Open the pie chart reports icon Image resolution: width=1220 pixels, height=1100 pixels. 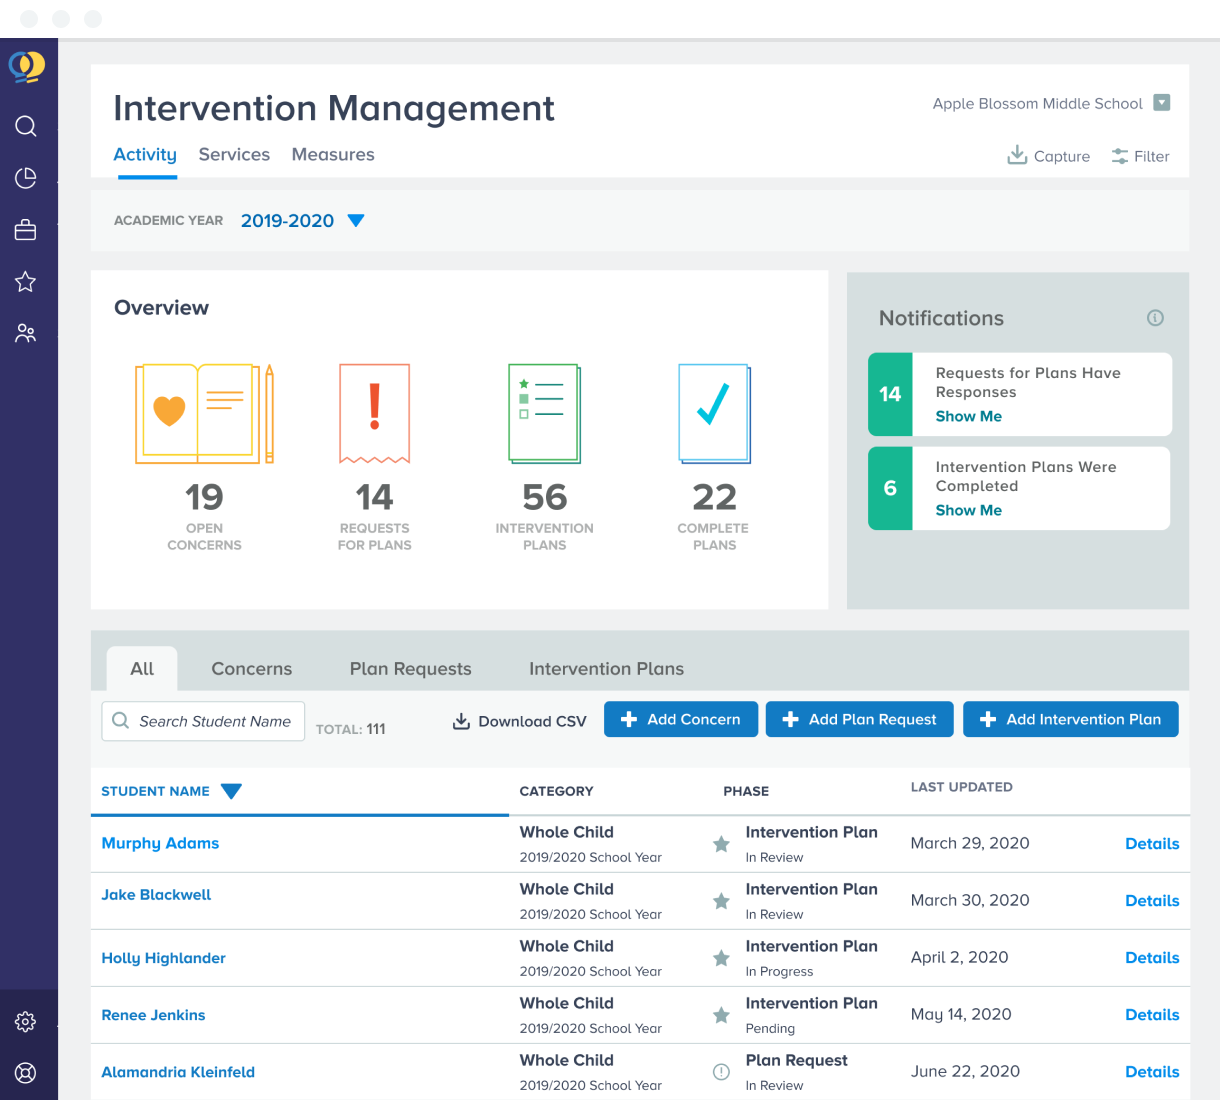pyautogui.click(x=26, y=178)
